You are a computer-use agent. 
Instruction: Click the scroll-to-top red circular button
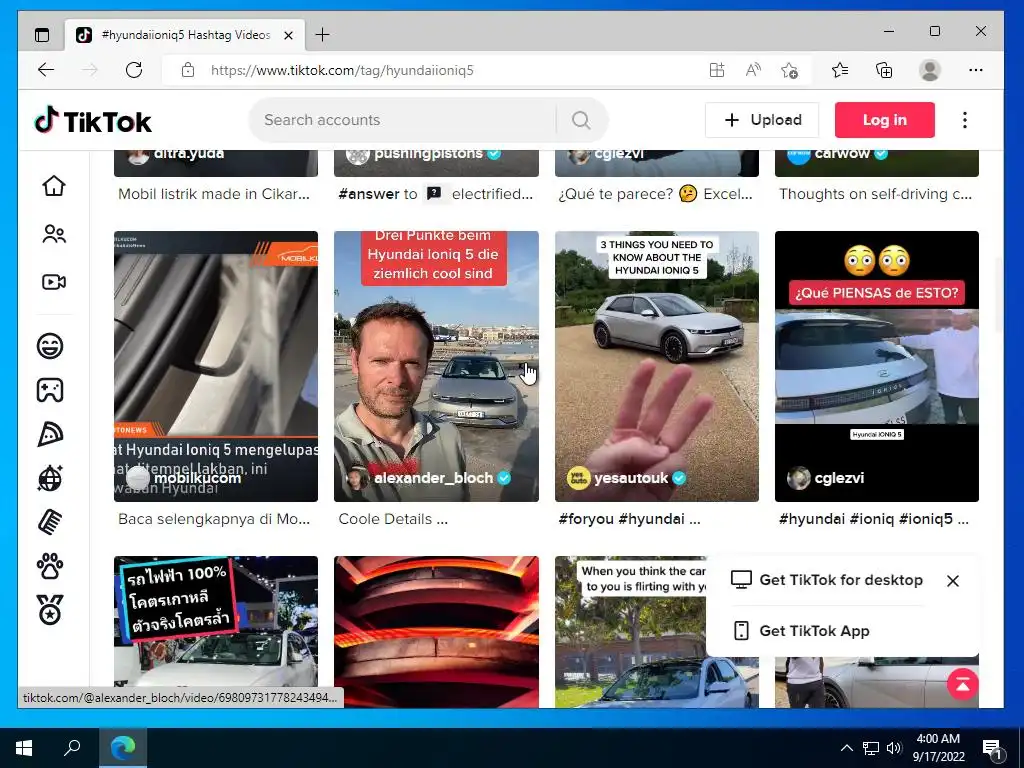click(x=963, y=684)
